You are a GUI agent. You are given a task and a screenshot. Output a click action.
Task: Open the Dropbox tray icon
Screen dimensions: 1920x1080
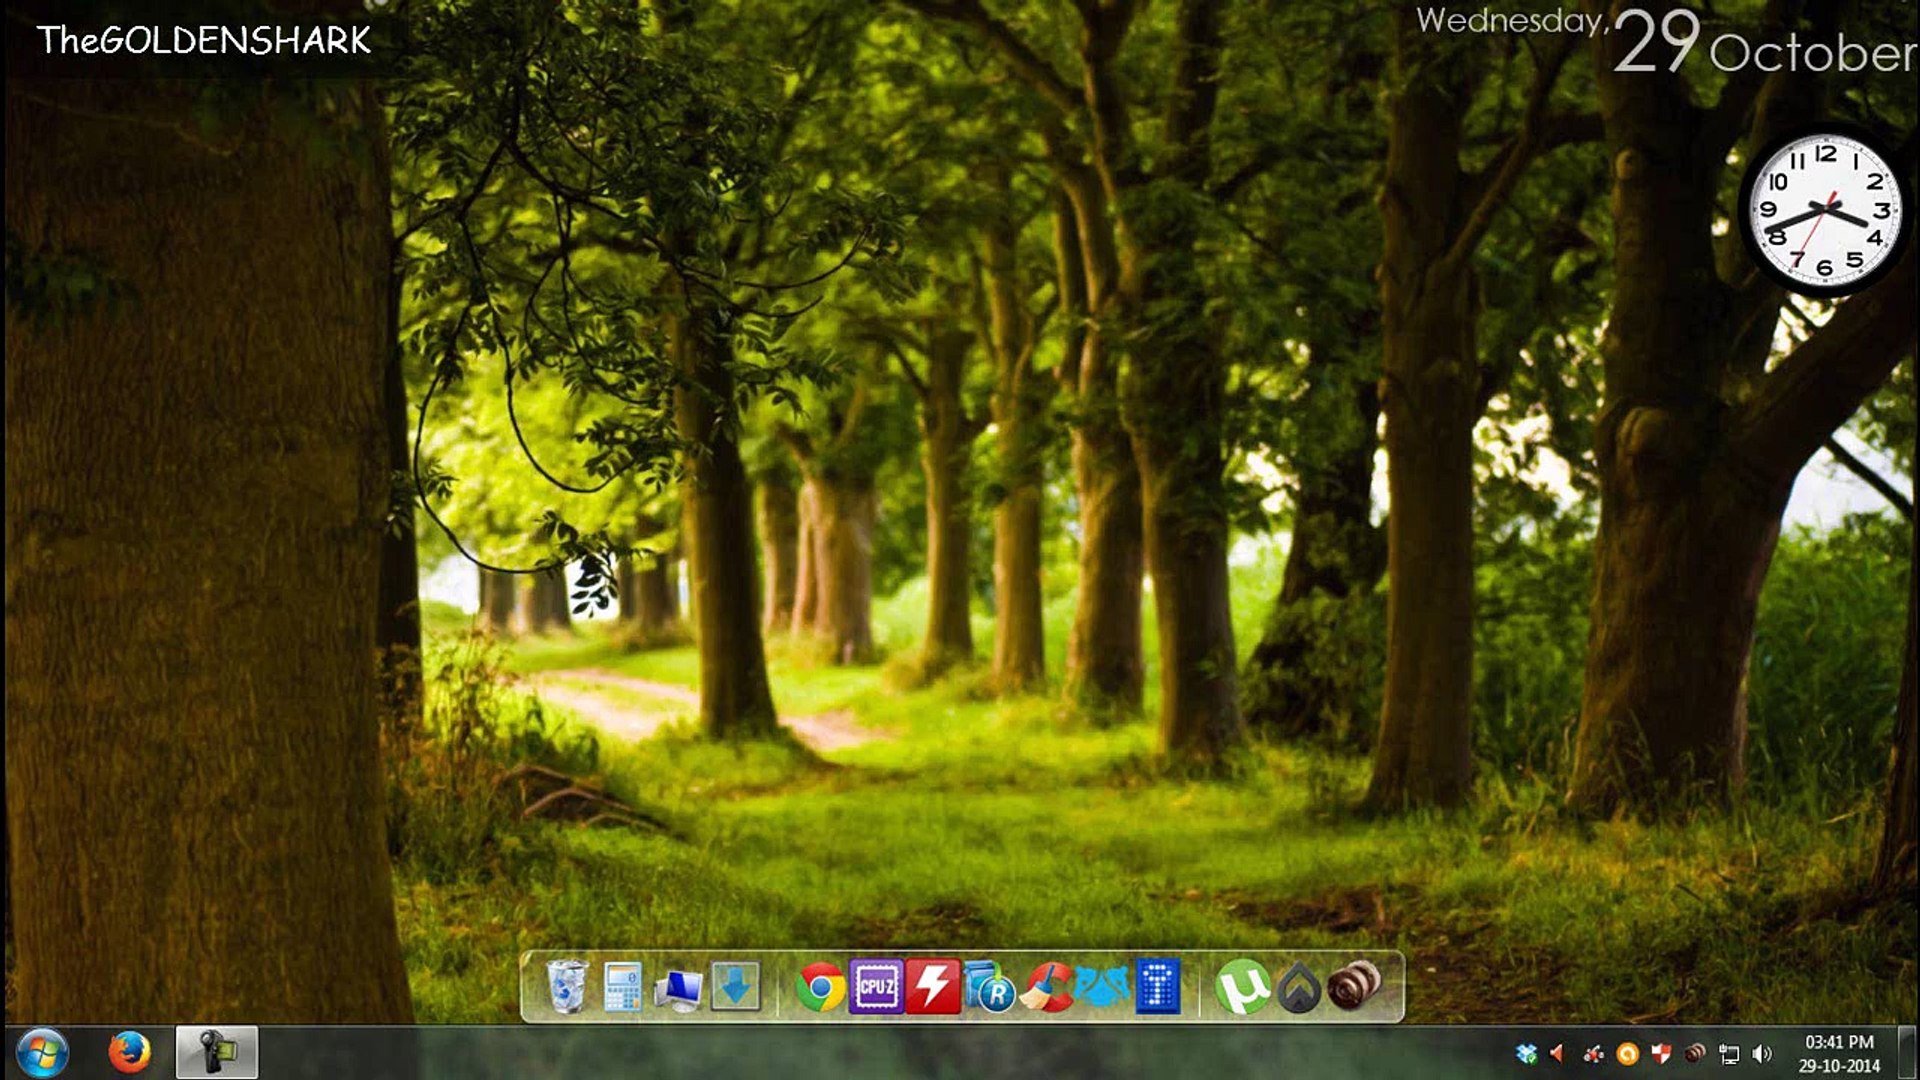[x=1526, y=1053]
